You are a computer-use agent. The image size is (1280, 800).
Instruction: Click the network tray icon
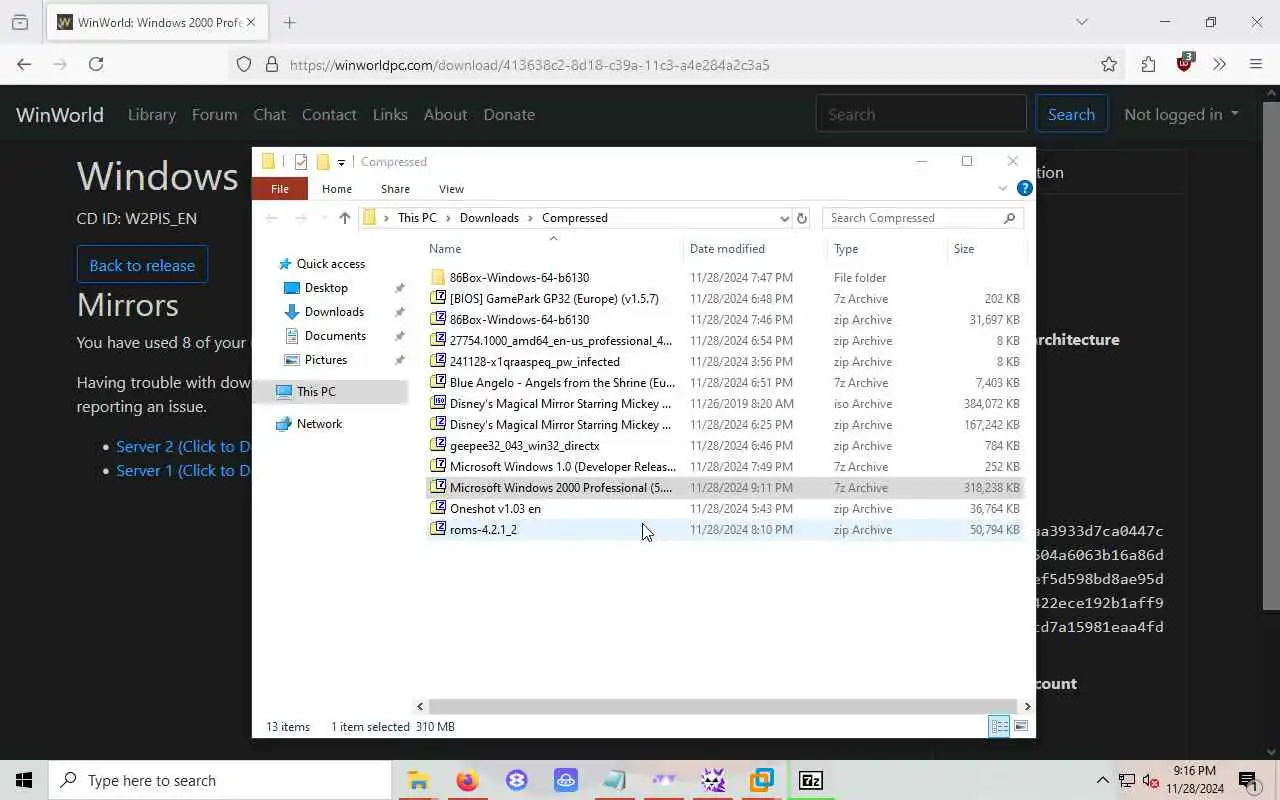point(1127,780)
